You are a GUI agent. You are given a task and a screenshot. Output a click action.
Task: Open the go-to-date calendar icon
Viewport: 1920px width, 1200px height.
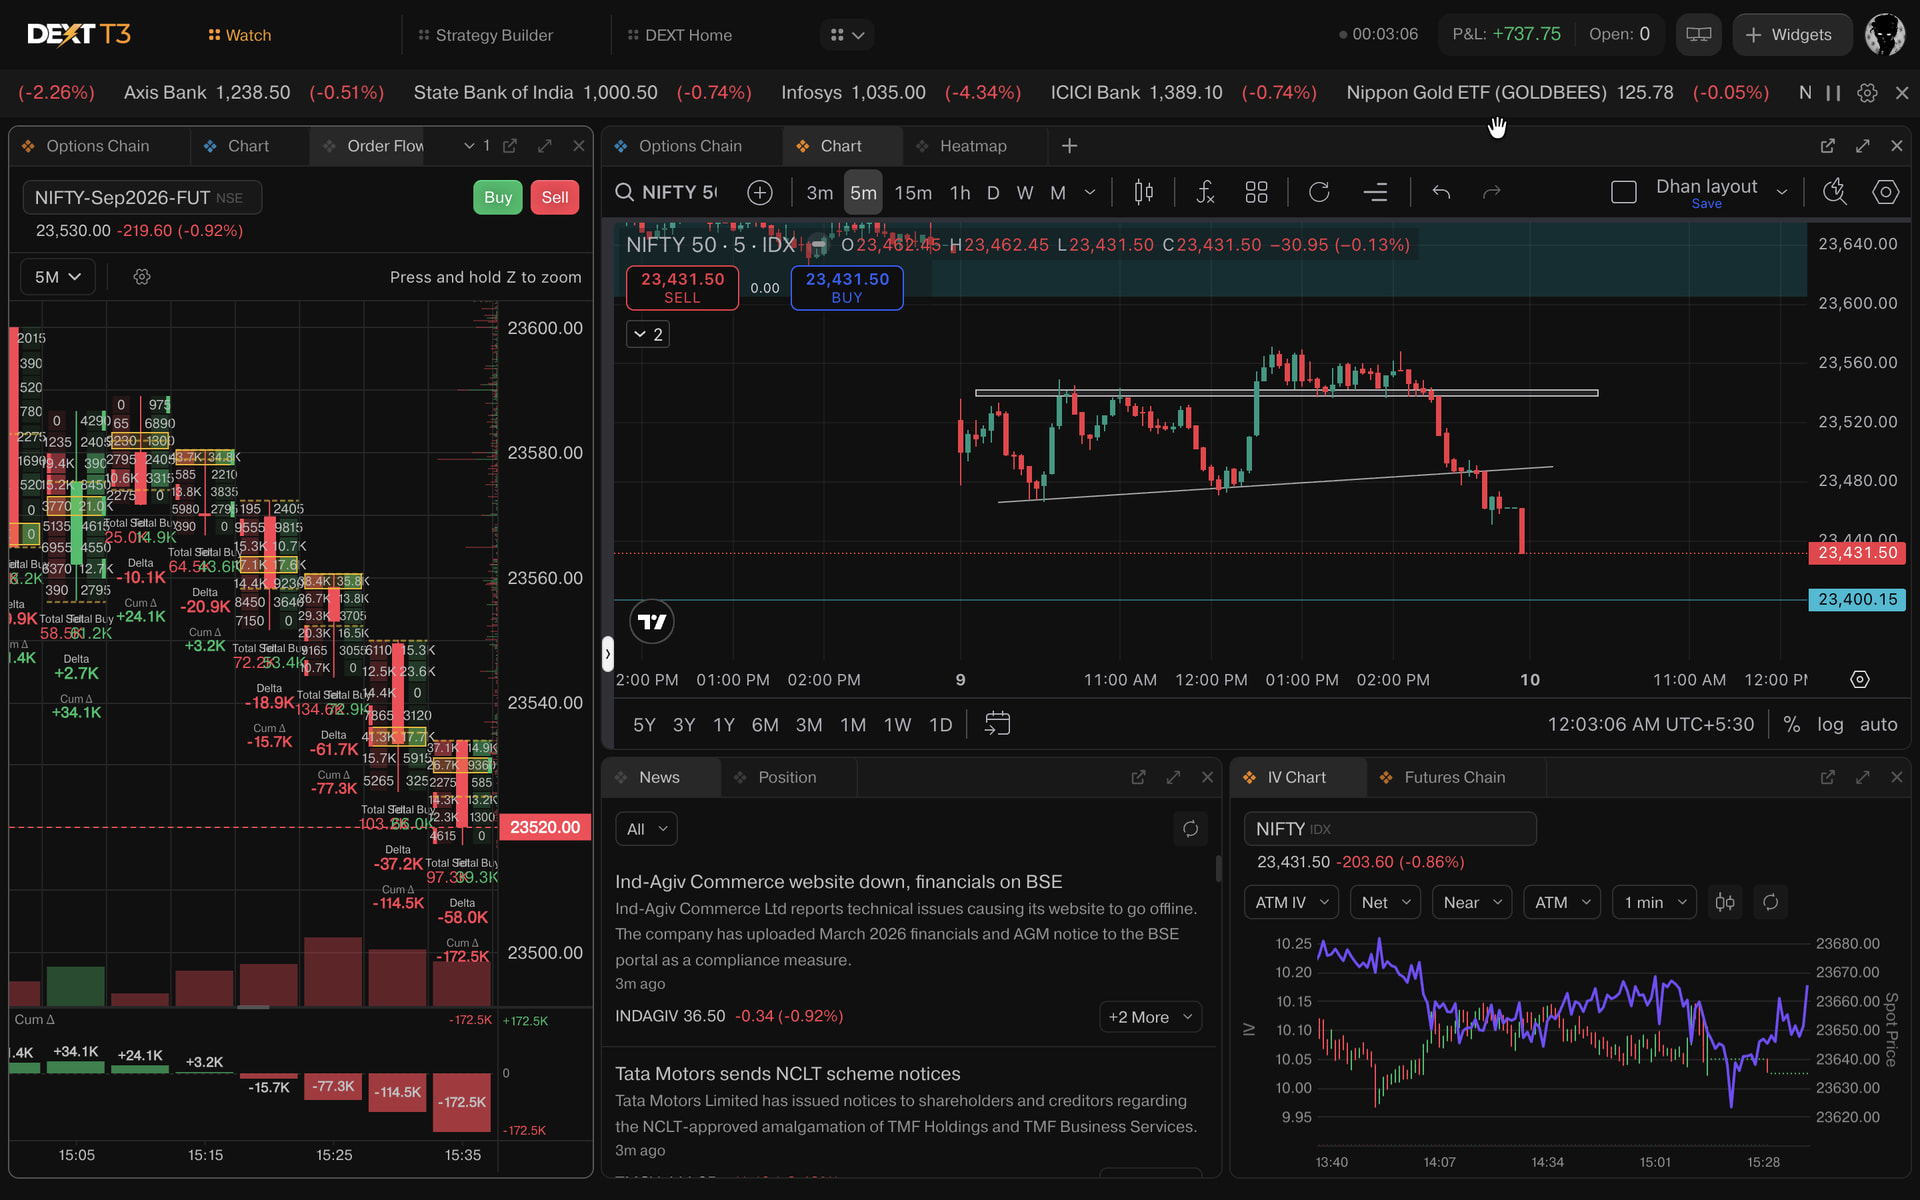click(998, 724)
